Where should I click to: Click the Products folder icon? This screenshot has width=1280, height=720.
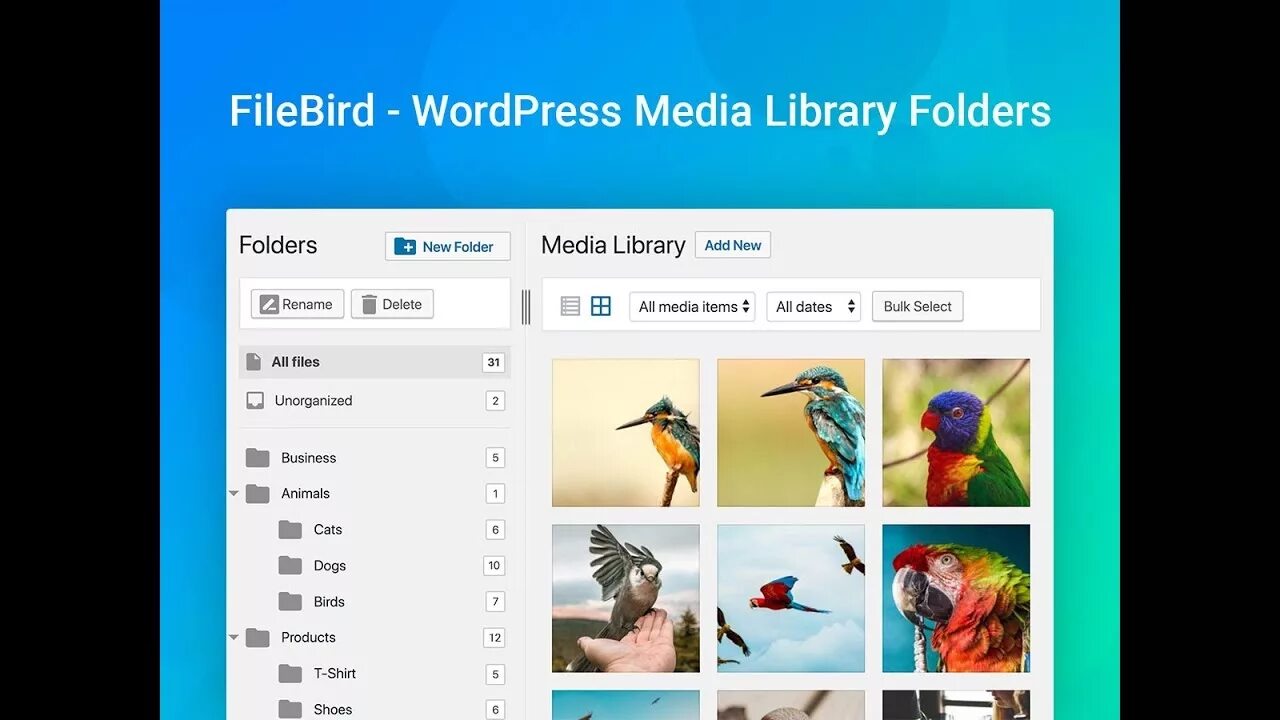click(258, 638)
